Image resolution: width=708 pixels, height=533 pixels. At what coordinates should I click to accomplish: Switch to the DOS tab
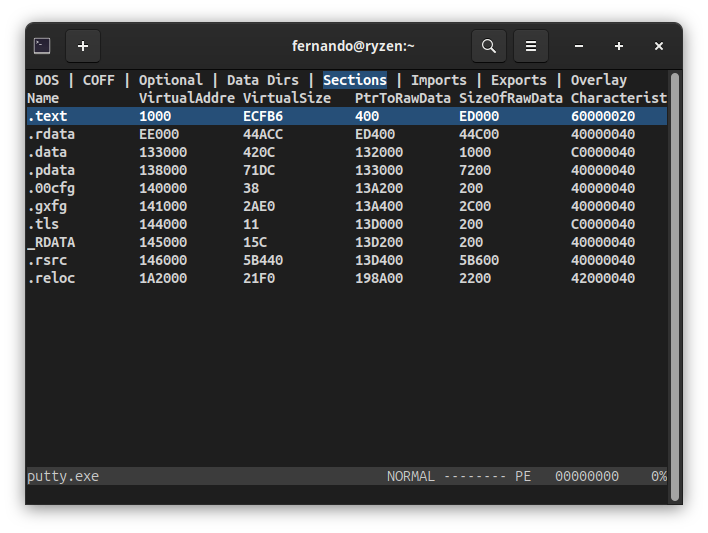[x=47, y=80]
